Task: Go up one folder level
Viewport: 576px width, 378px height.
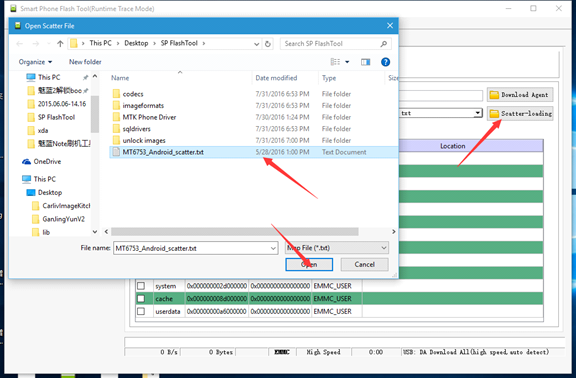Action: pos(60,44)
